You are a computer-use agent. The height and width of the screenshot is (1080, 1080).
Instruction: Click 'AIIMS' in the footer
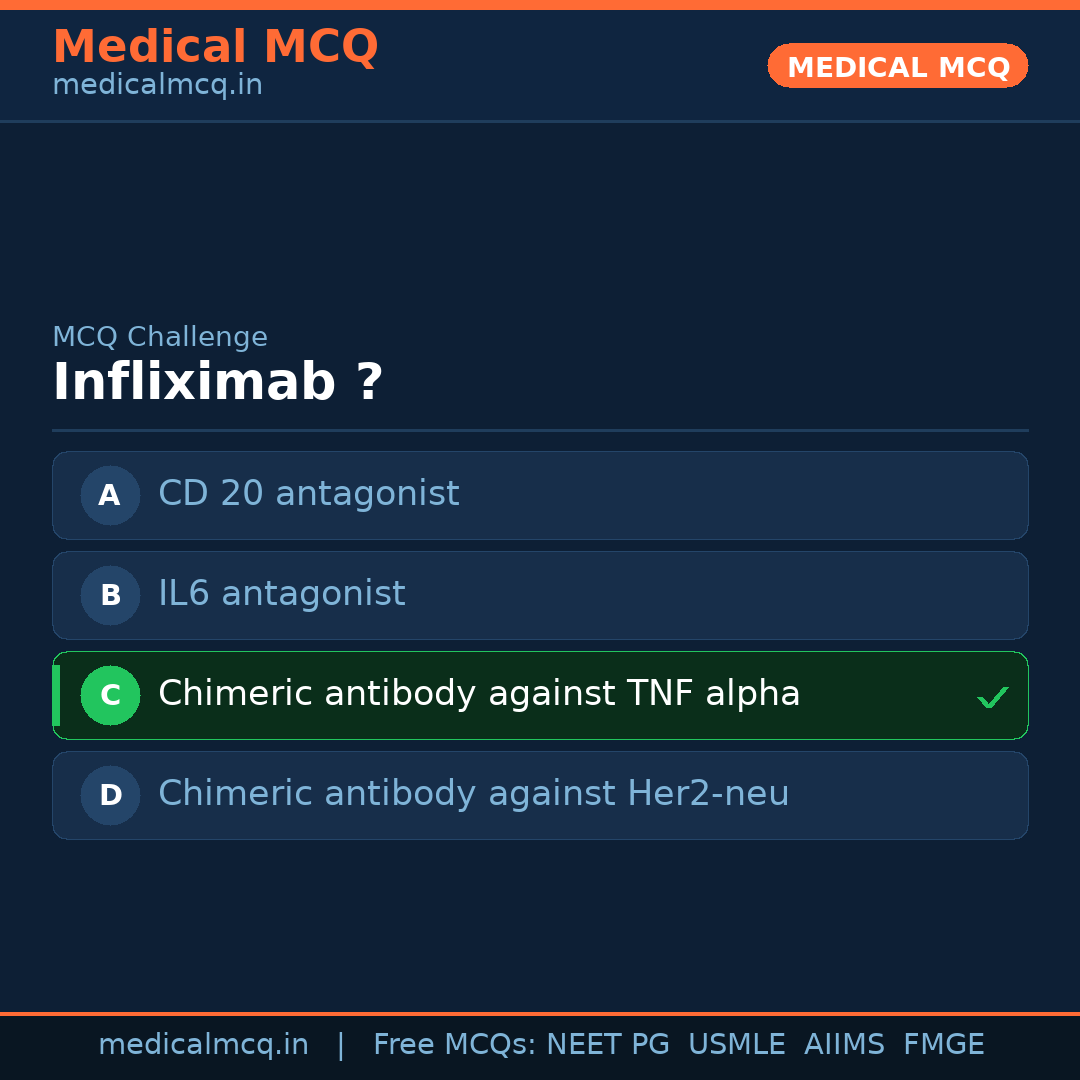click(844, 1045)
